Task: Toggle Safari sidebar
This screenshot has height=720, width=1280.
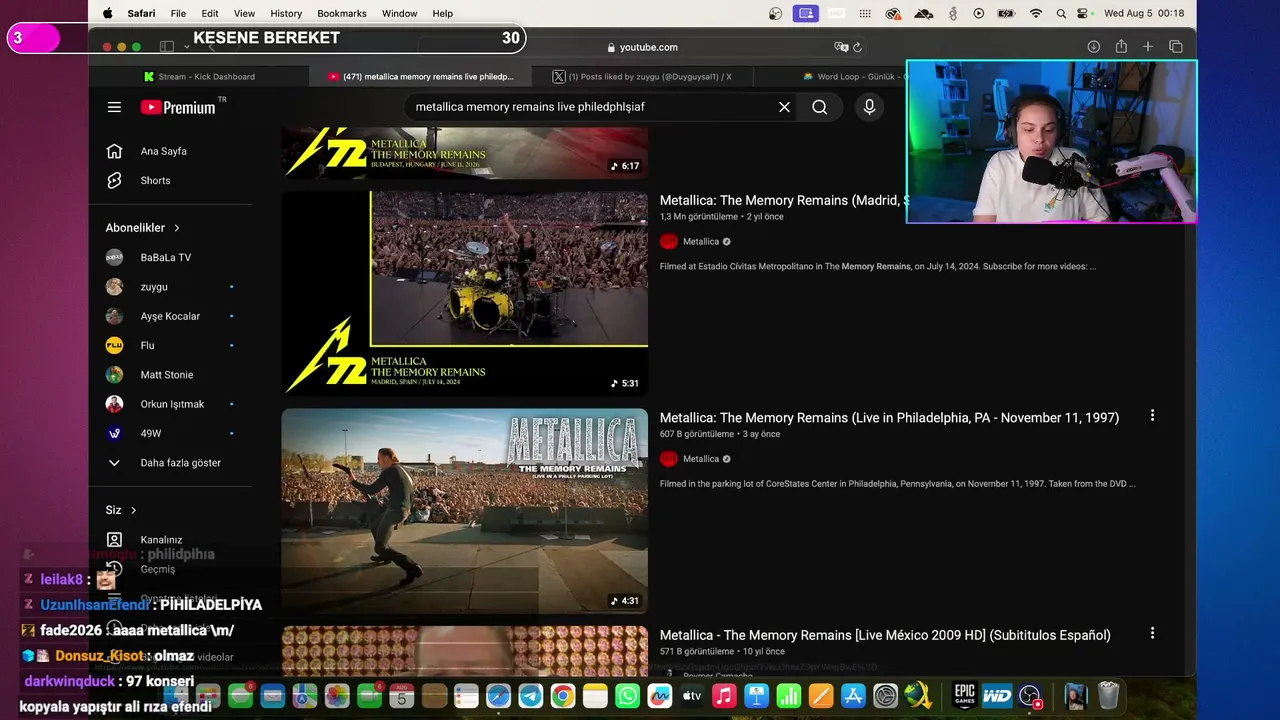Action: point(167,47)
